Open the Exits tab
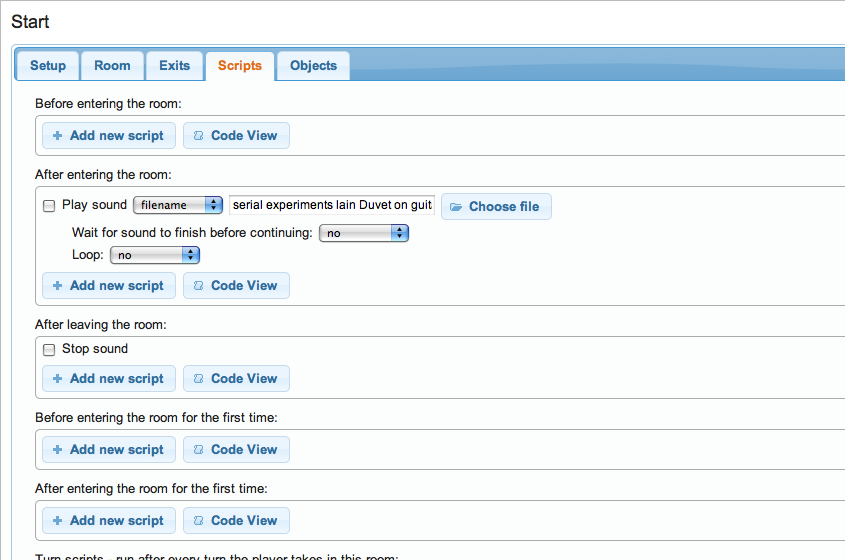 pyautogui.click(x=174, y=66)
